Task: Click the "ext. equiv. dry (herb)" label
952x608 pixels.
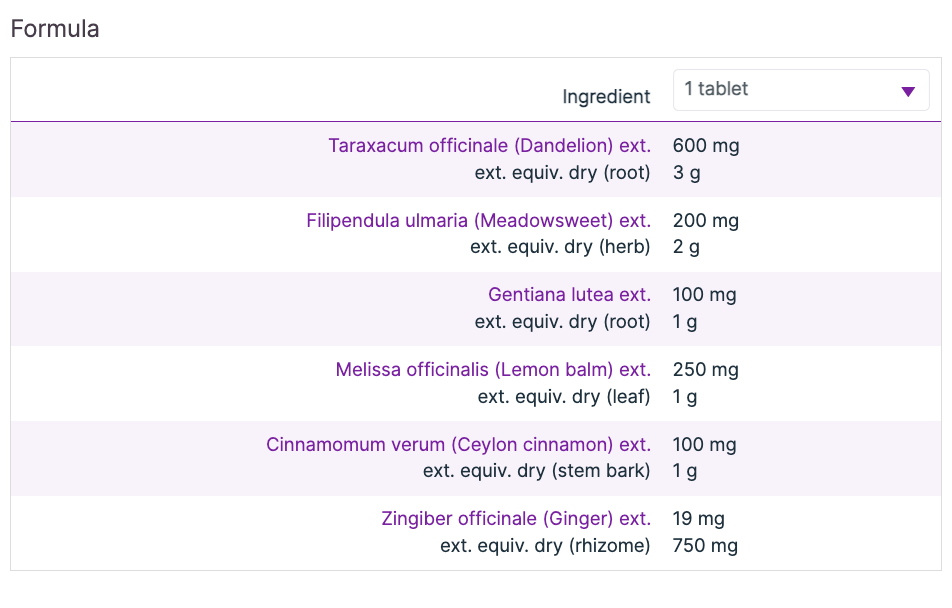Action: pos(560,247)
